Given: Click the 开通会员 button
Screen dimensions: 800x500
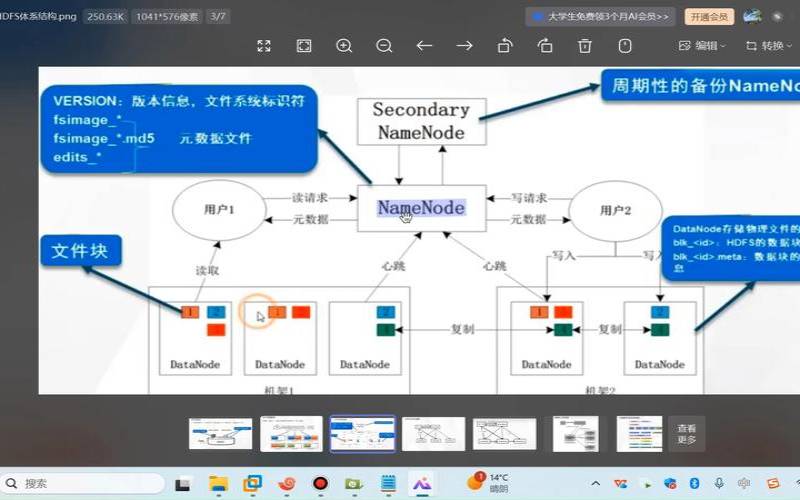Looking at the screenshot, I should [x=708, y=16].
